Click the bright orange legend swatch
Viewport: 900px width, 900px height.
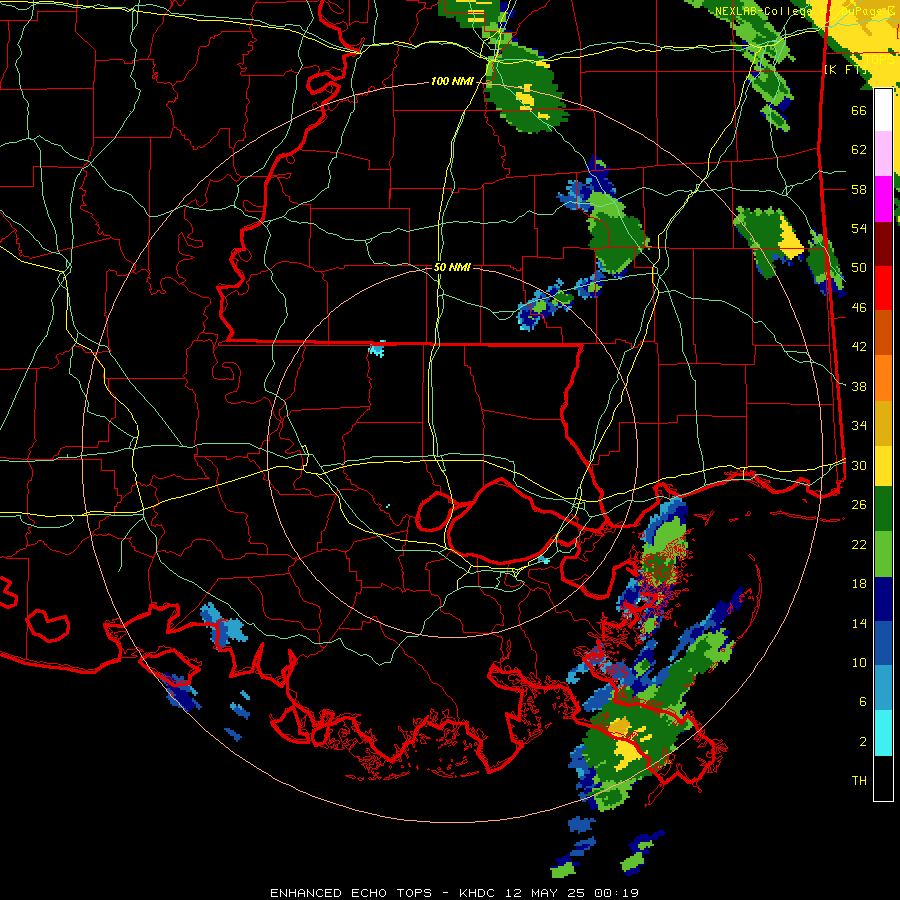click(x=883, y=378)
